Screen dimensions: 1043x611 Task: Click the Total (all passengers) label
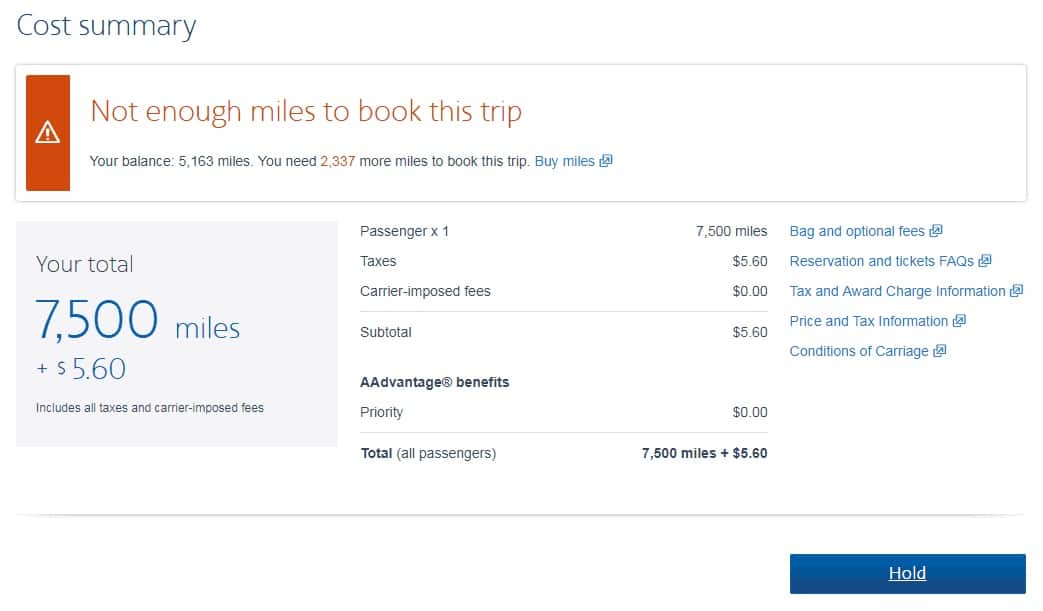point(428,453)
